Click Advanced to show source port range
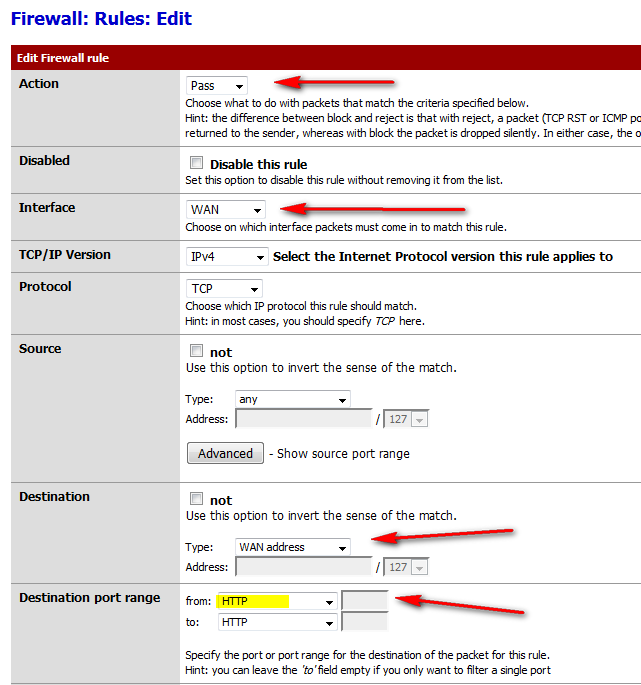The height and width of the screenshot is (685, 641). (225, 453)
